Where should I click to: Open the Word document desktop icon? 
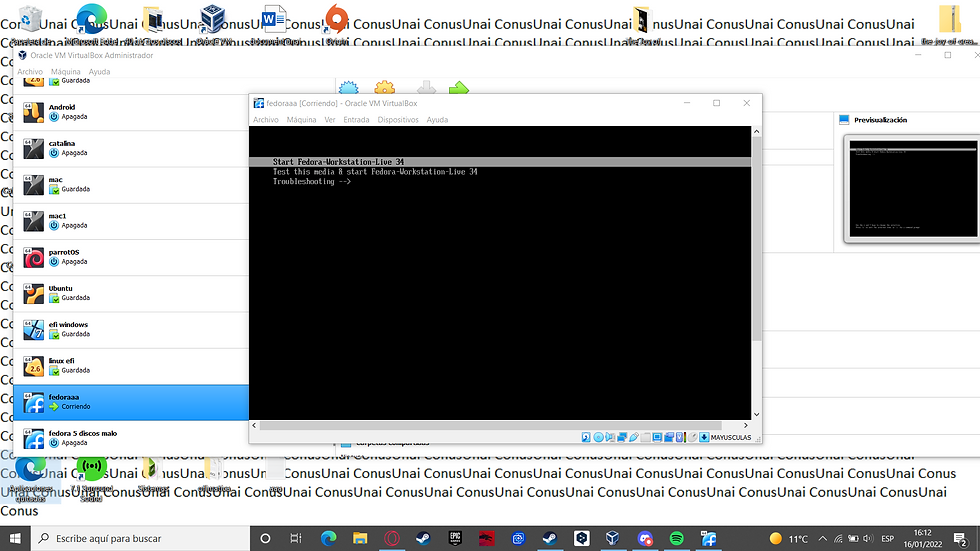[274, 24]
